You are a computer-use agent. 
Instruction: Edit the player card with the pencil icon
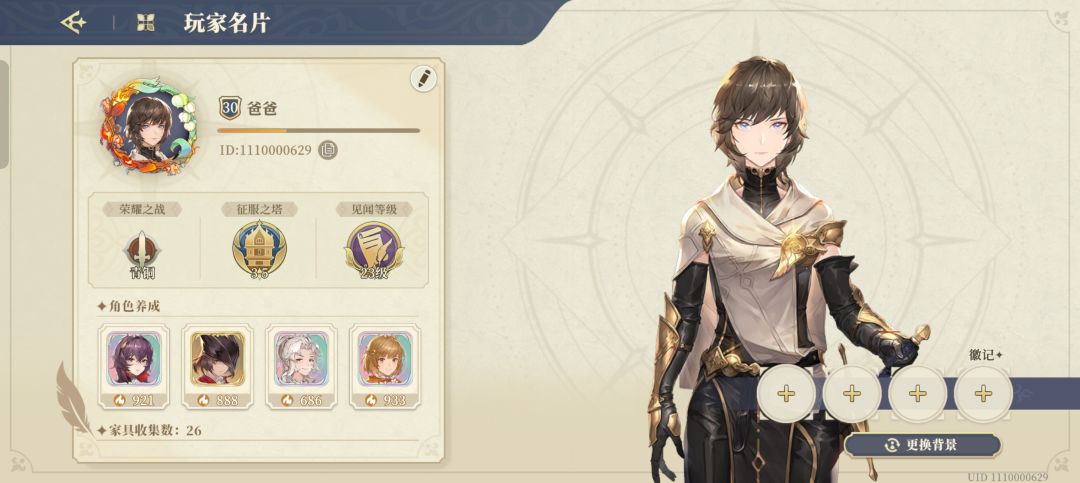click(x=424, y=78)
